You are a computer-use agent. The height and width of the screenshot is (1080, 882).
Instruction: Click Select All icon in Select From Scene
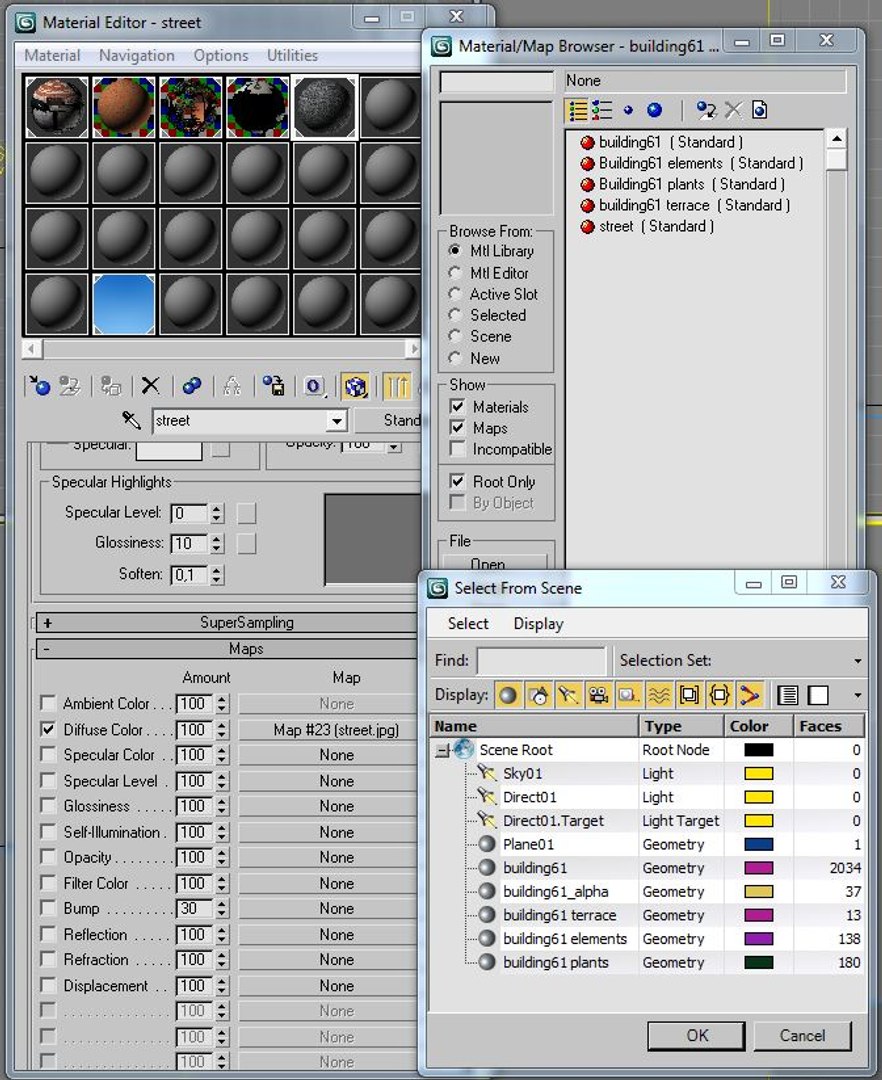pos(787,696)
